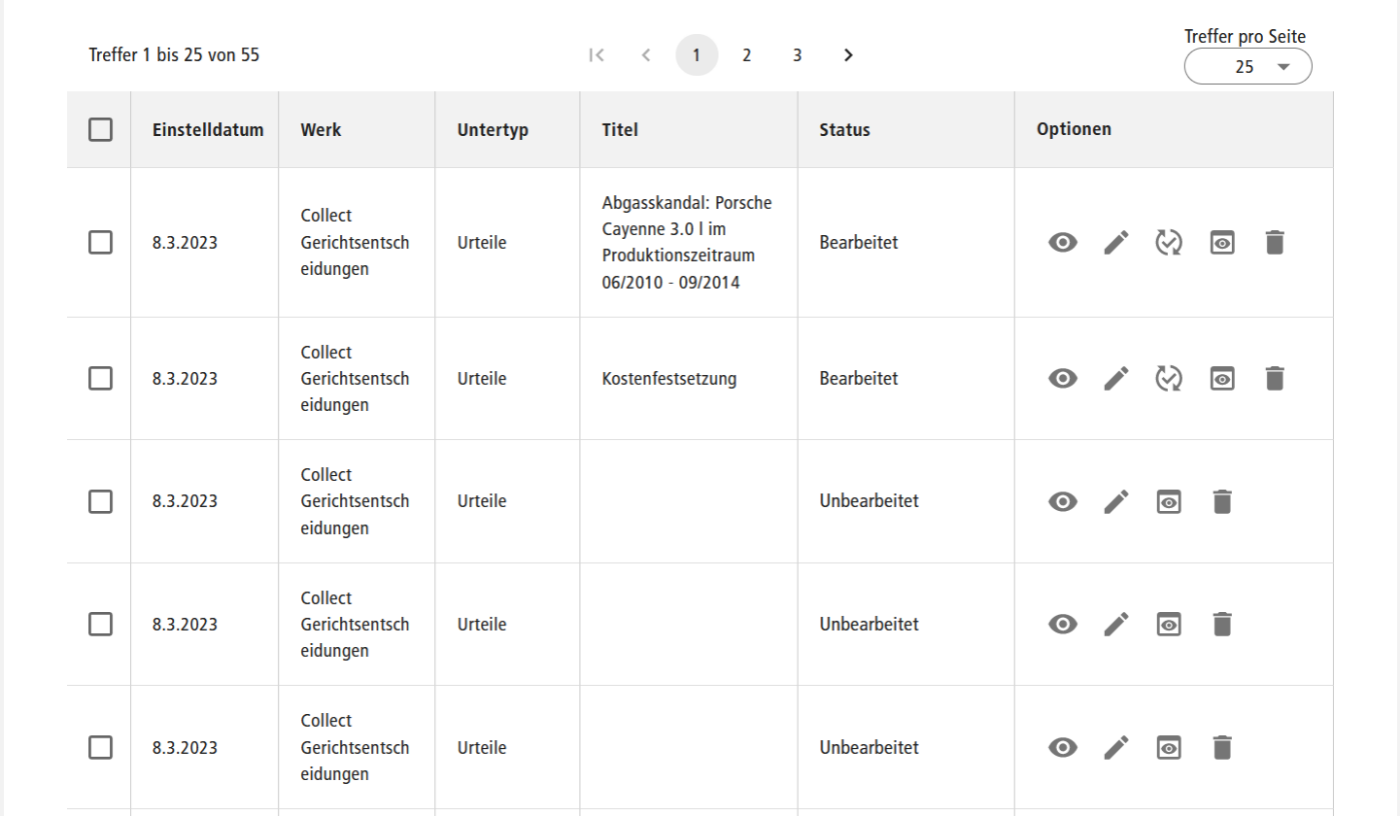Image resolution: width=1400 pixels, height=816 pixels.
Task: Open the eye preview icon for the Abgasskandal entry
Action: click(1063, 241)
